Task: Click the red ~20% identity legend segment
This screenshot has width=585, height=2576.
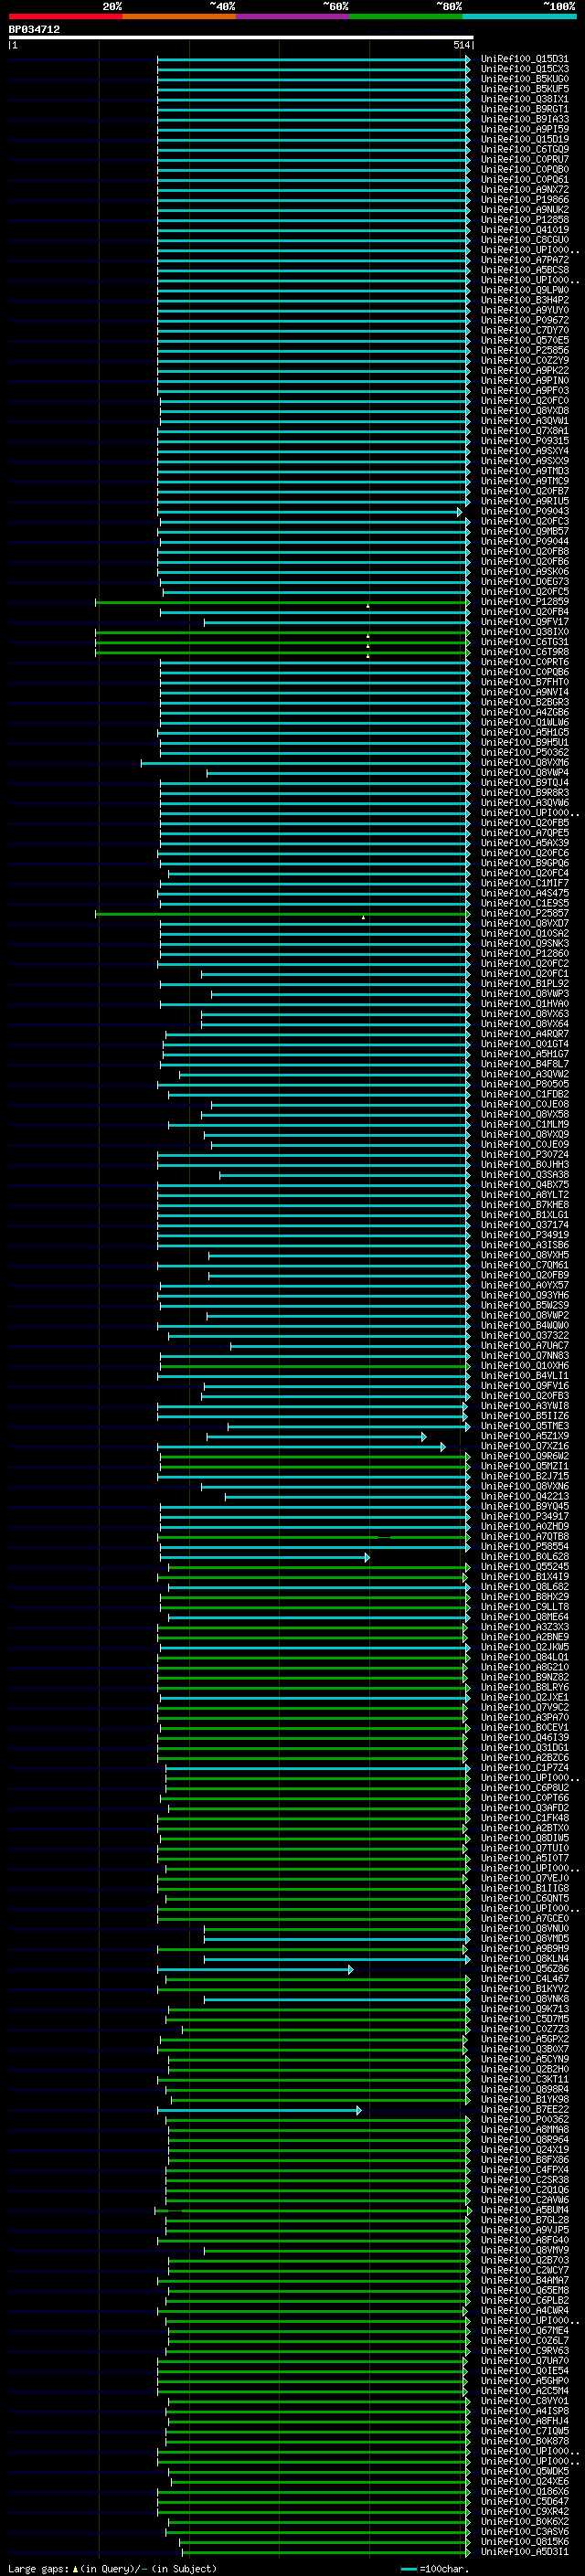Action: [x=65, y=16]
